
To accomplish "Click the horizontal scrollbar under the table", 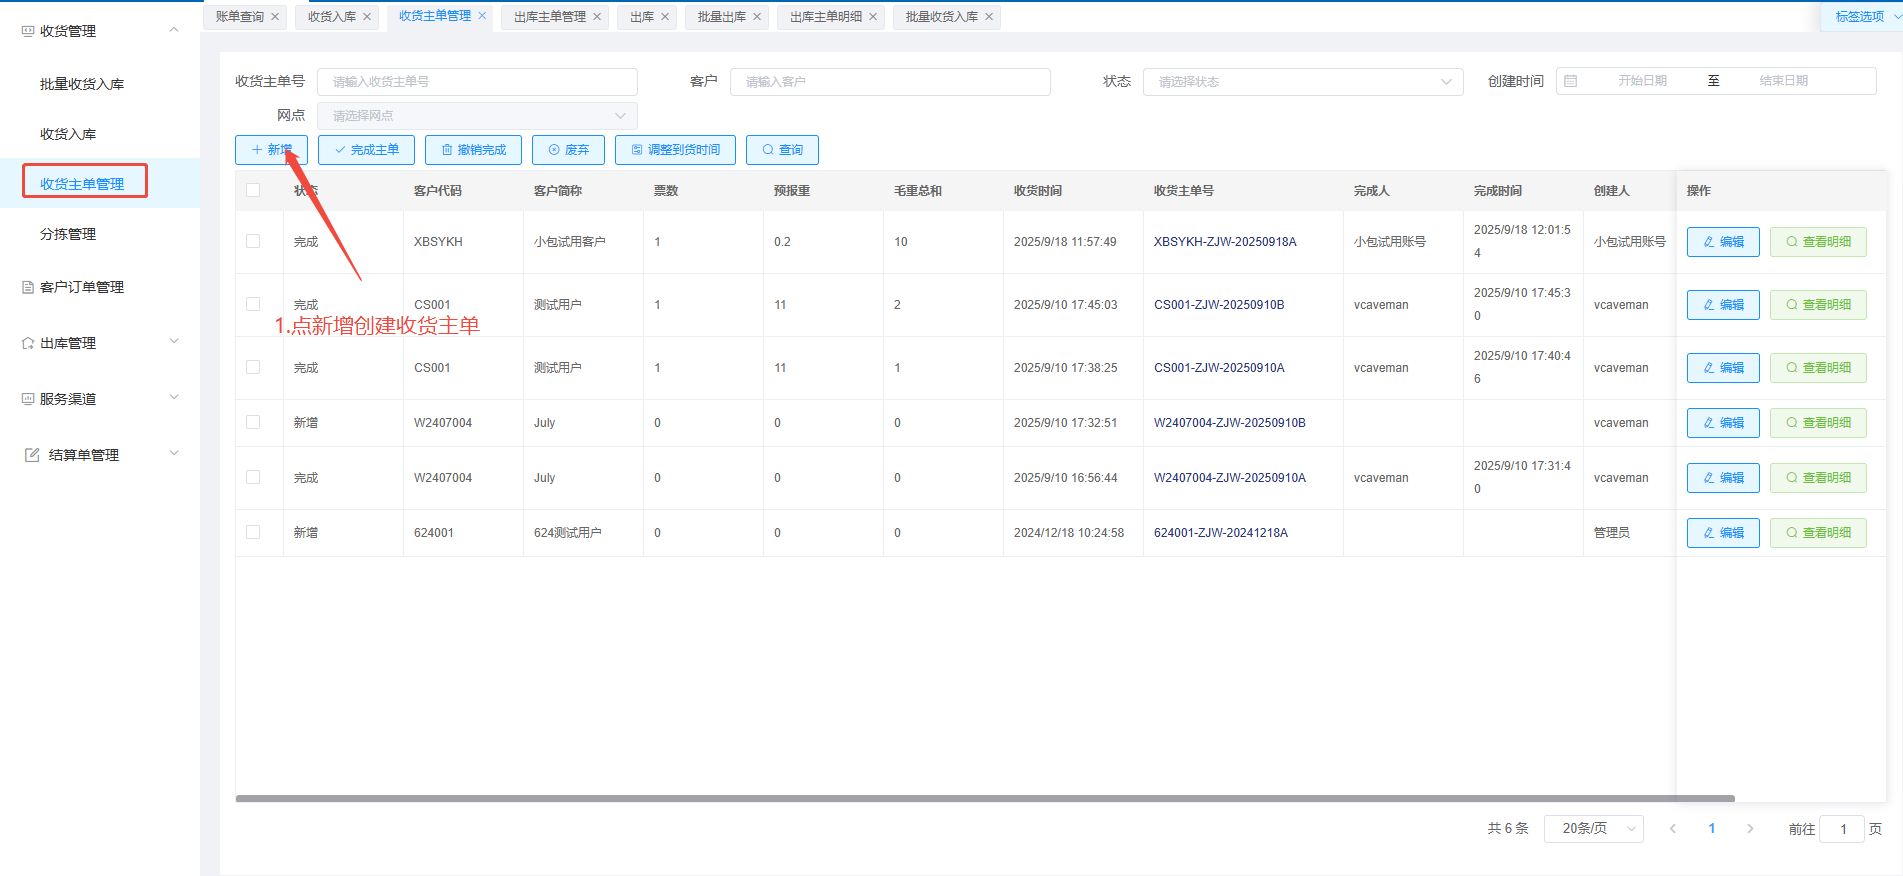I will click(x=984, y=799).
